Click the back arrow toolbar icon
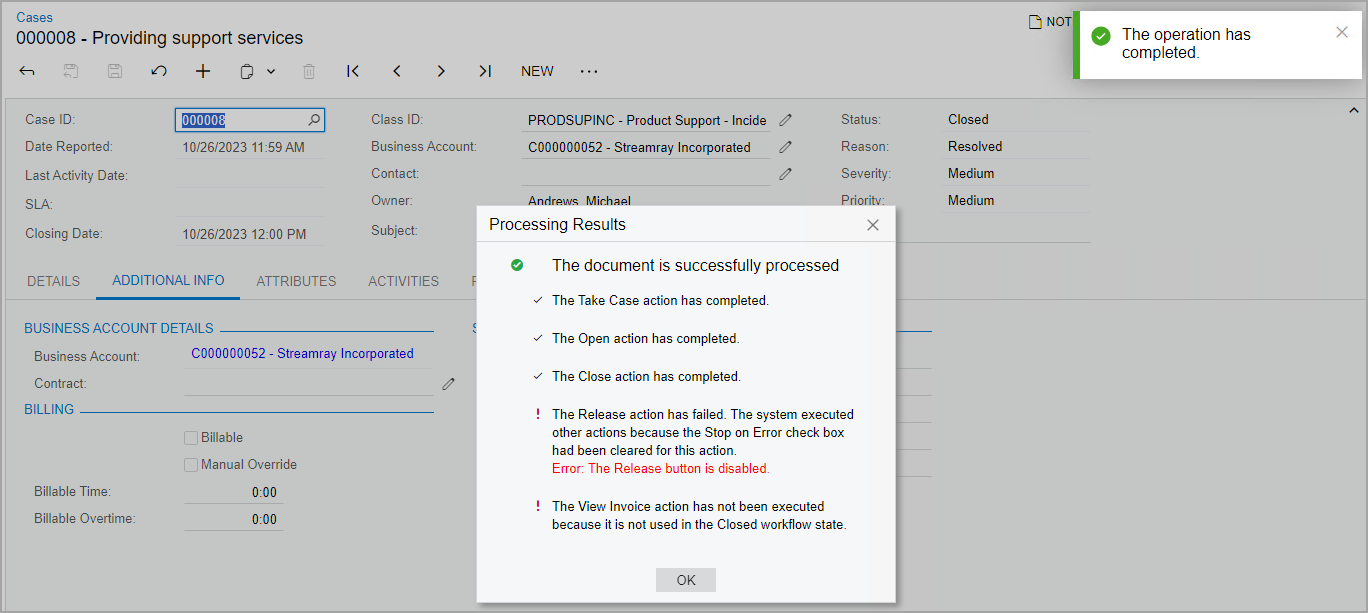The image size is (1368, 613). pos(27,71)
